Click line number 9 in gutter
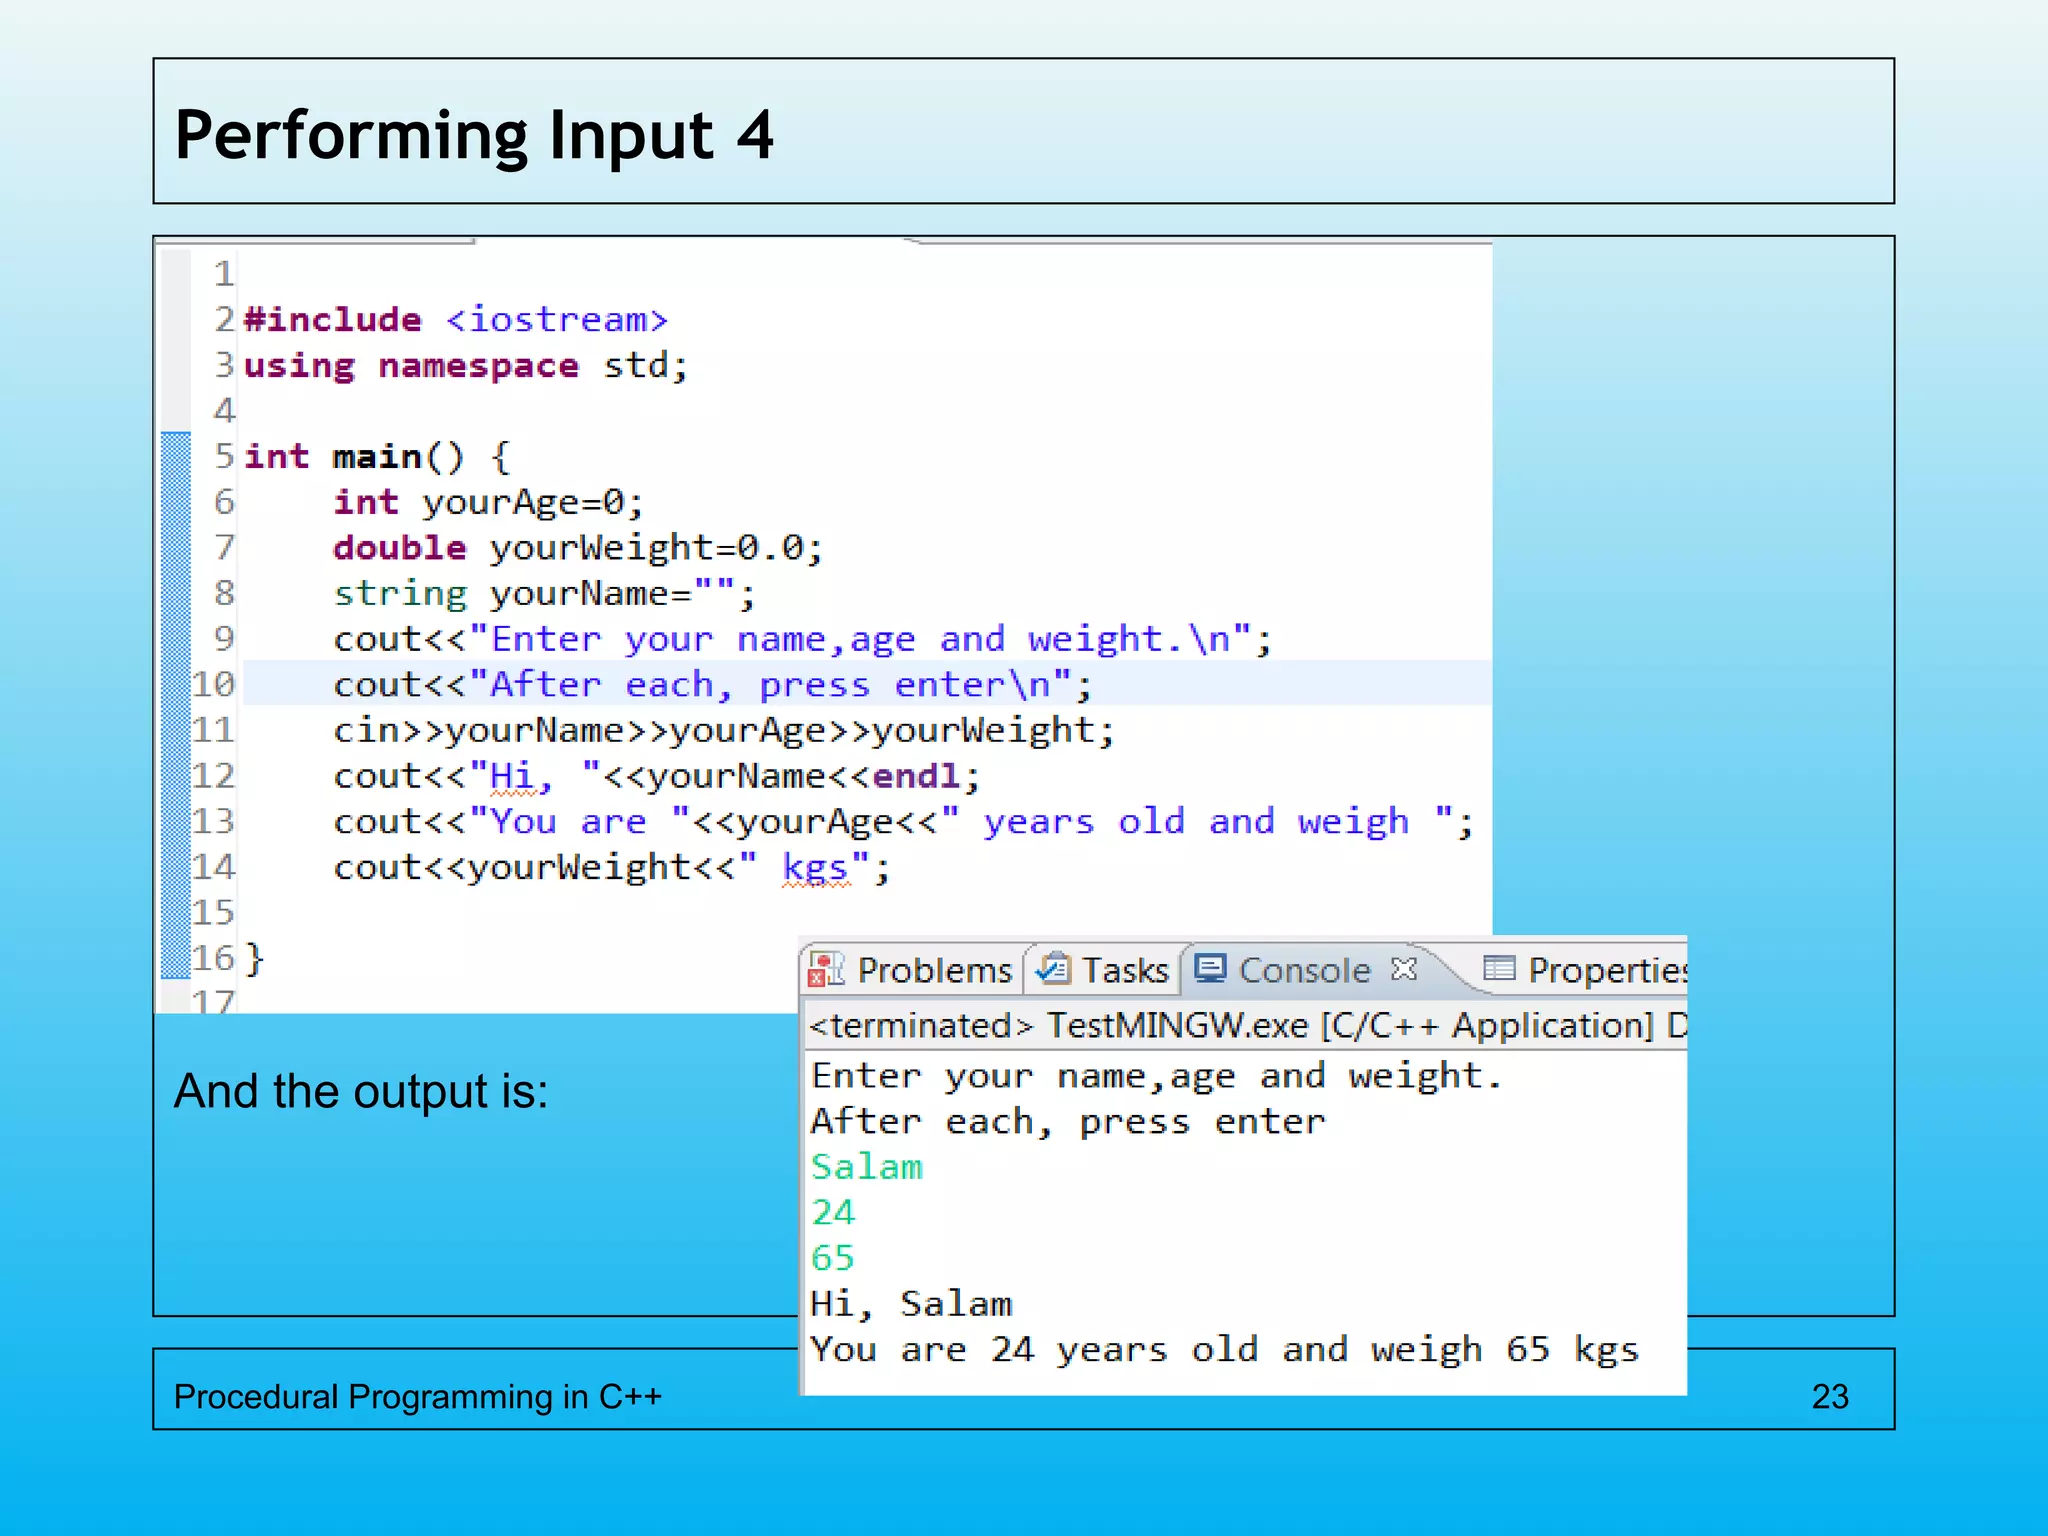Image resolution: width=2048 pixels, height=1536 pixels. [x=224, y=639]
